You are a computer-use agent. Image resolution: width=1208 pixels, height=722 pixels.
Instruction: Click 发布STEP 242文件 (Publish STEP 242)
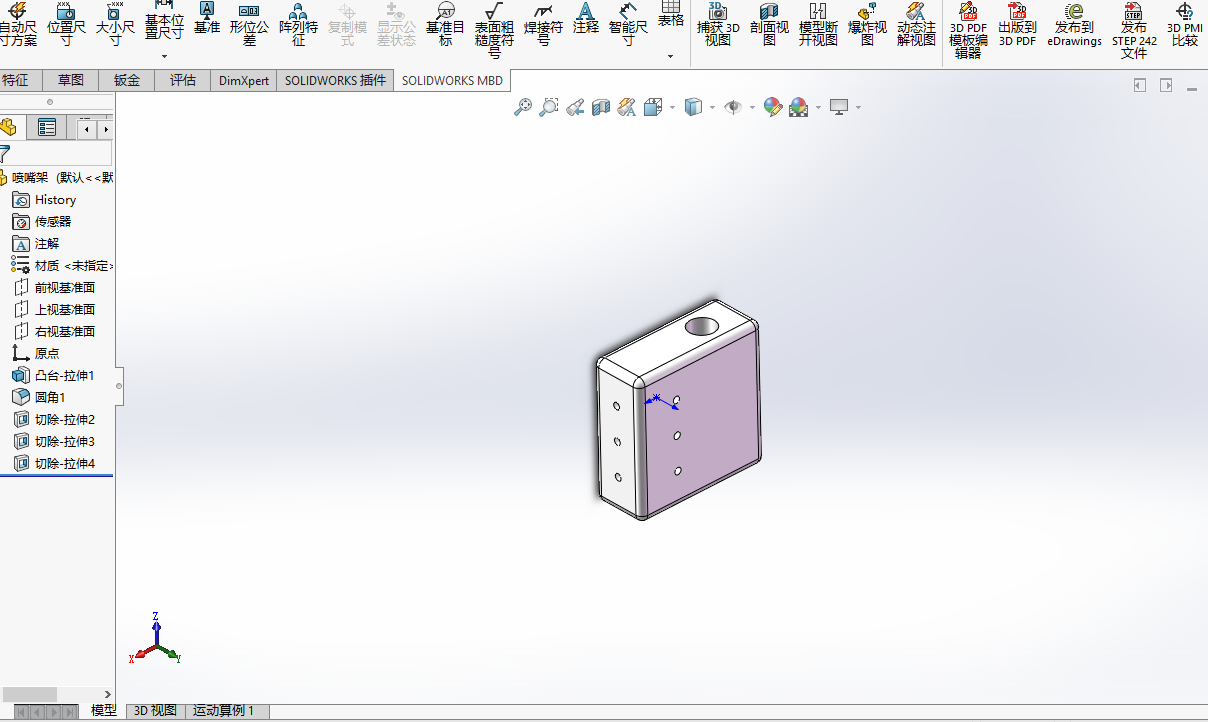(x=1134, y=30)
